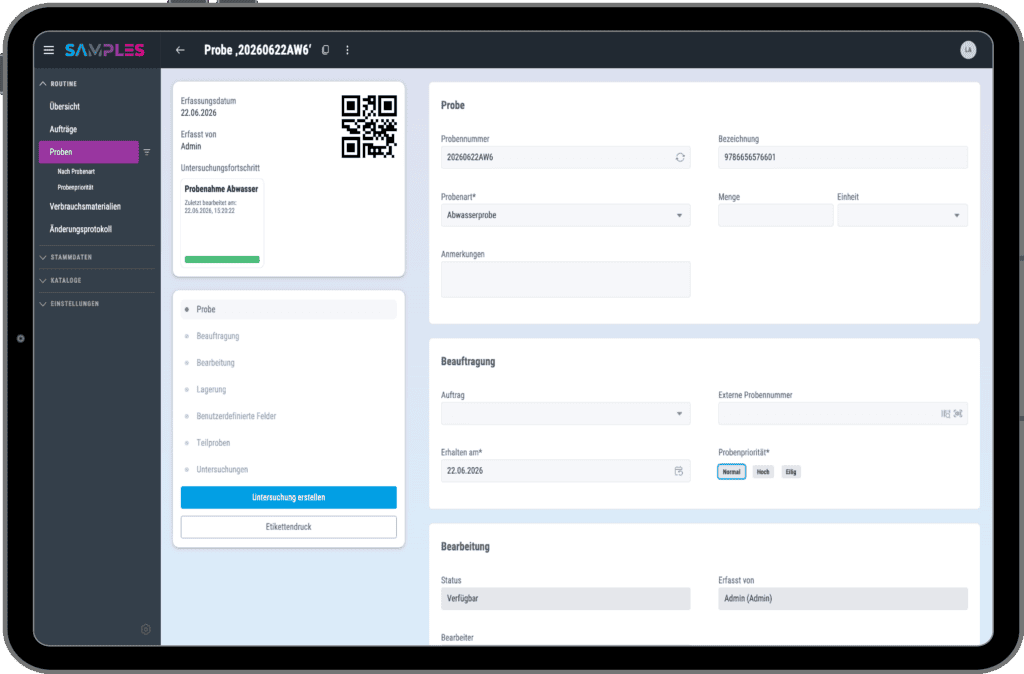Viewport: 1024px width, 674px height.
Task: Set priority to Normal
Action: pos(731,472)
